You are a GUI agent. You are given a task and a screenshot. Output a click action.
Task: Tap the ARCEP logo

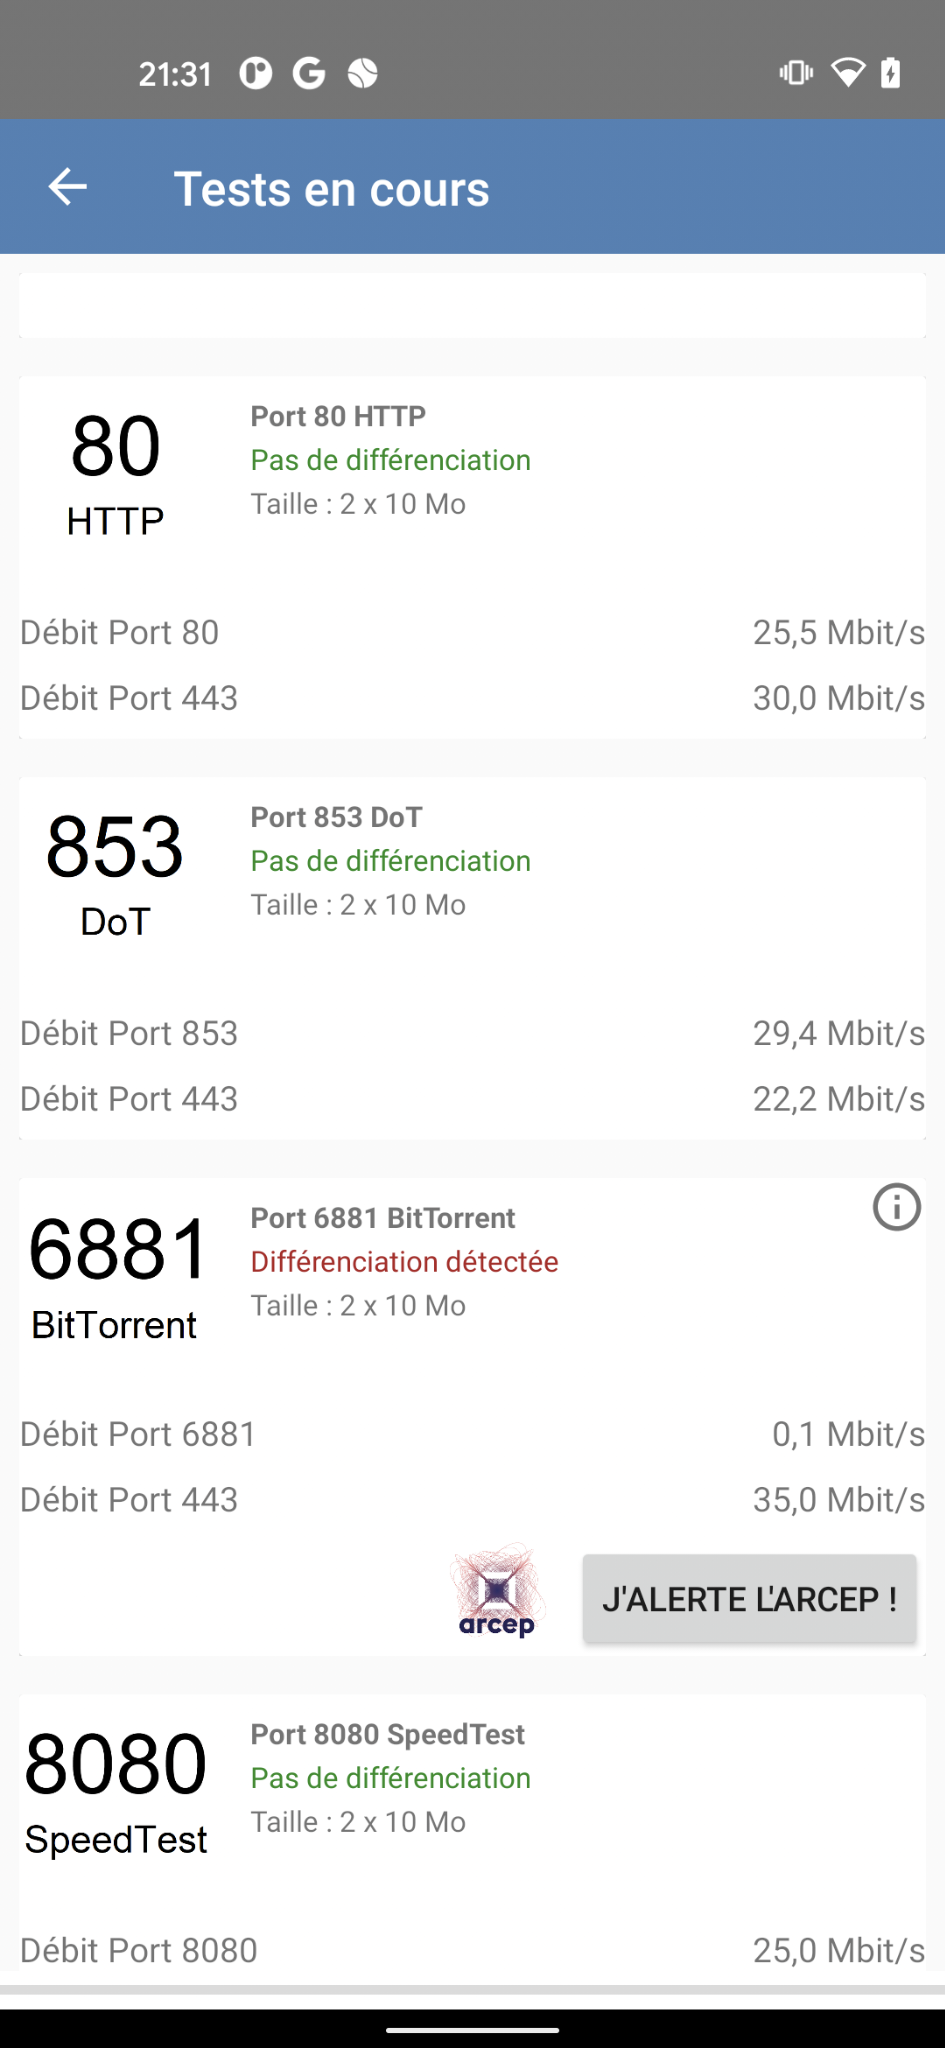[x=497, y=1592]
